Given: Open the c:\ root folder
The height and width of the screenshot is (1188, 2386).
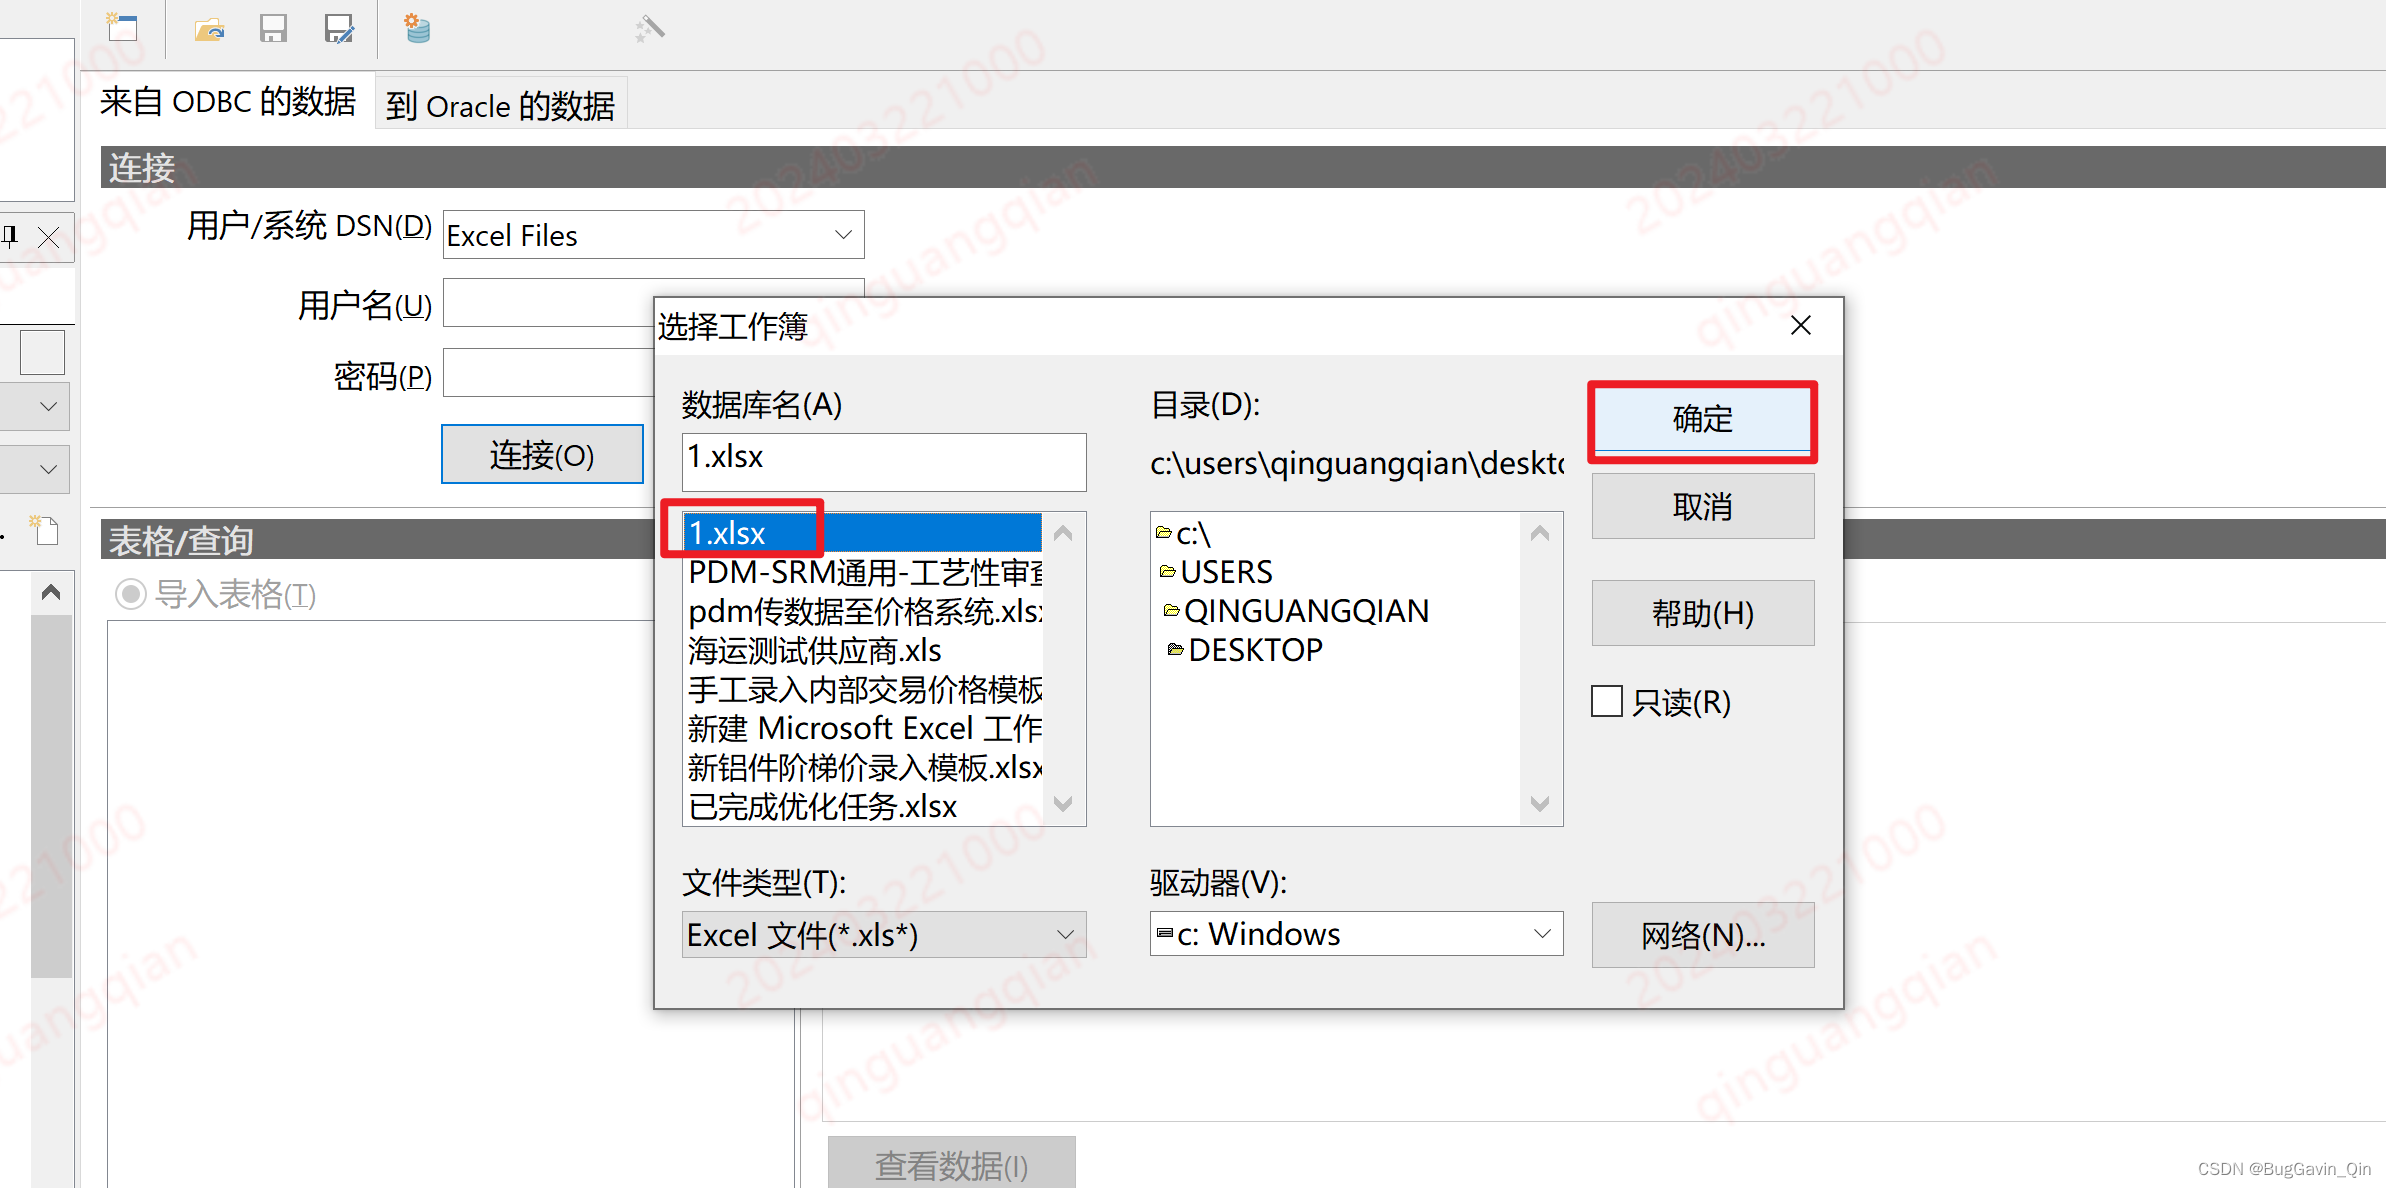Looking at the screenshot, I should tap(1184, 533).
